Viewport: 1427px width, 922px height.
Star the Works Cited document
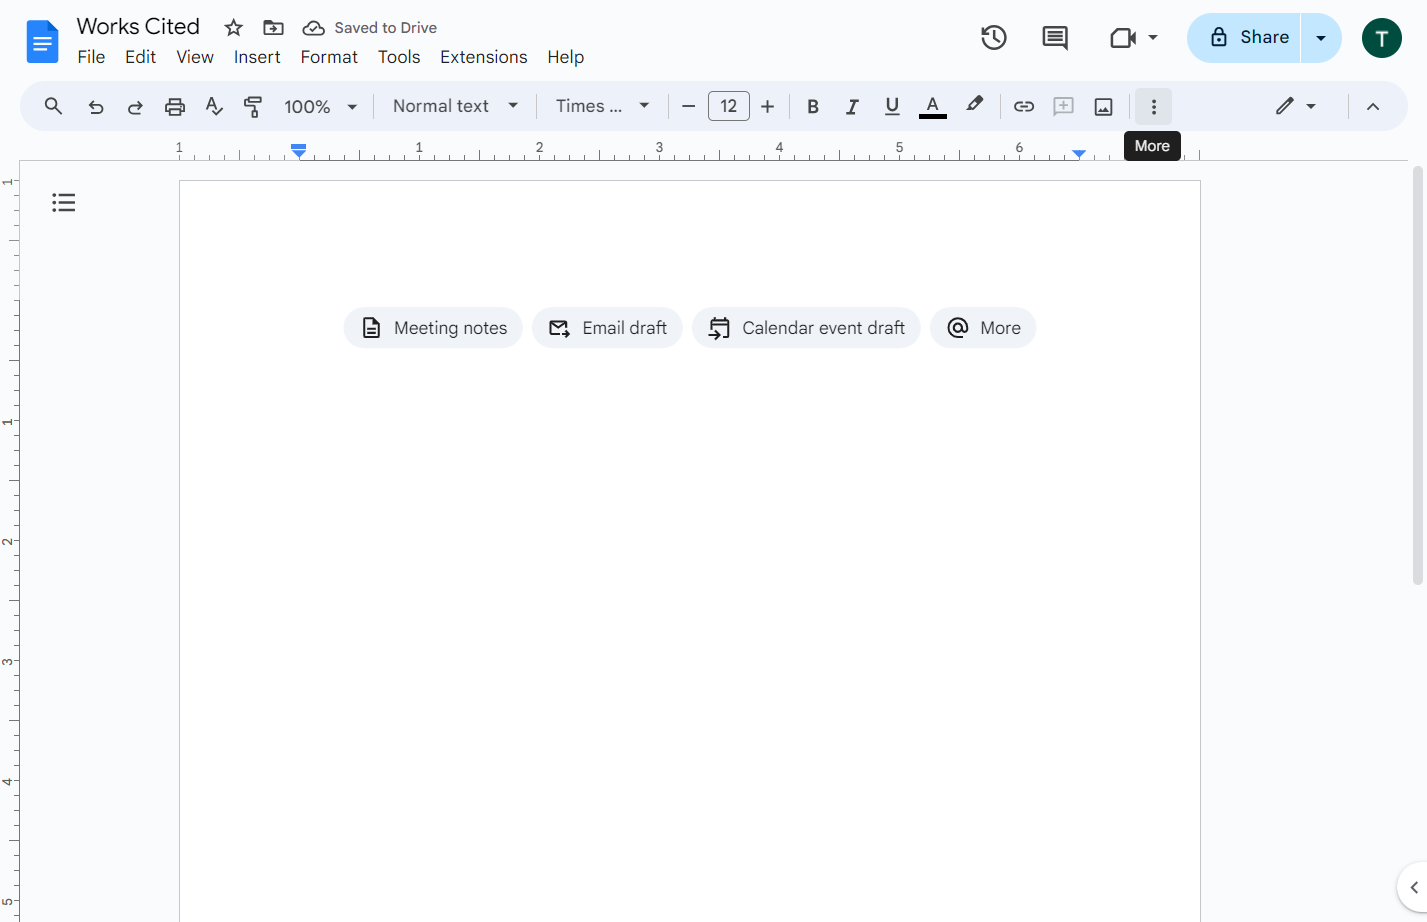[233, 28]
